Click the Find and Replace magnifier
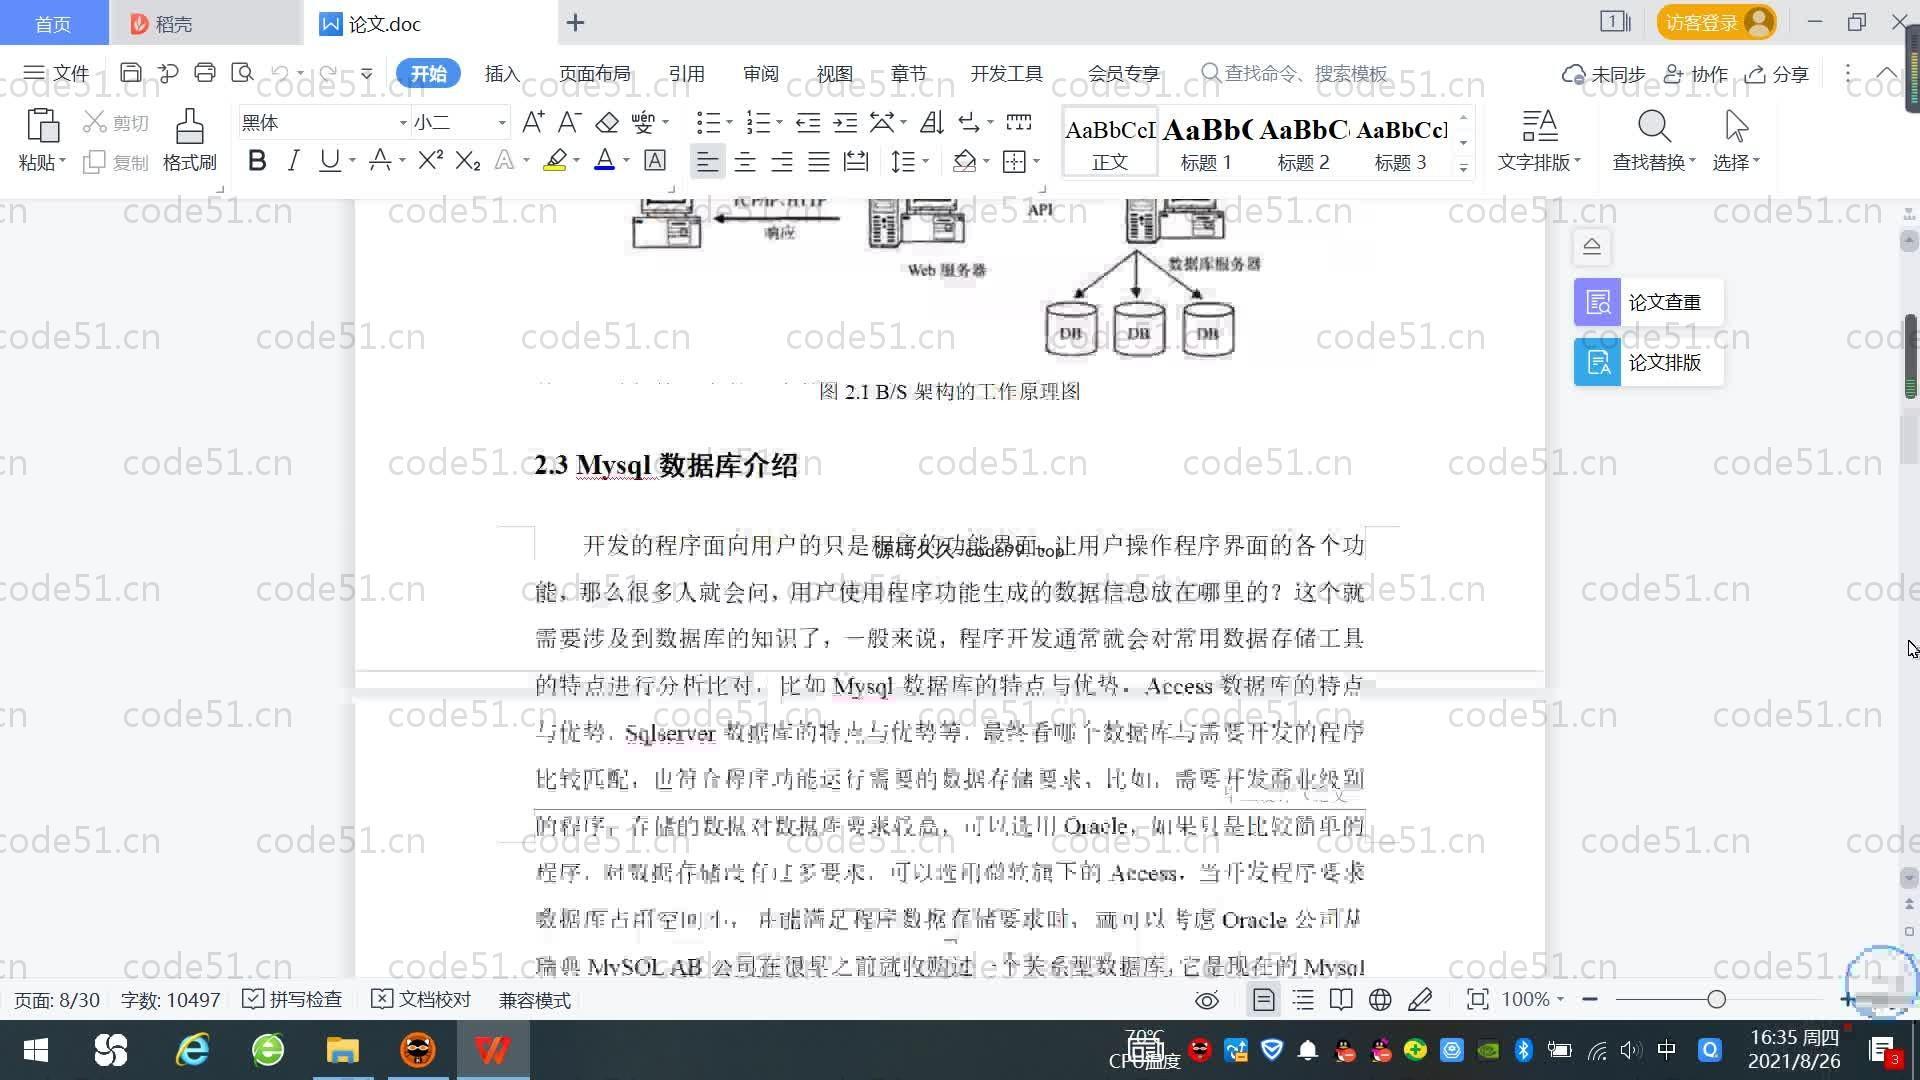 tap(1654, 127)
